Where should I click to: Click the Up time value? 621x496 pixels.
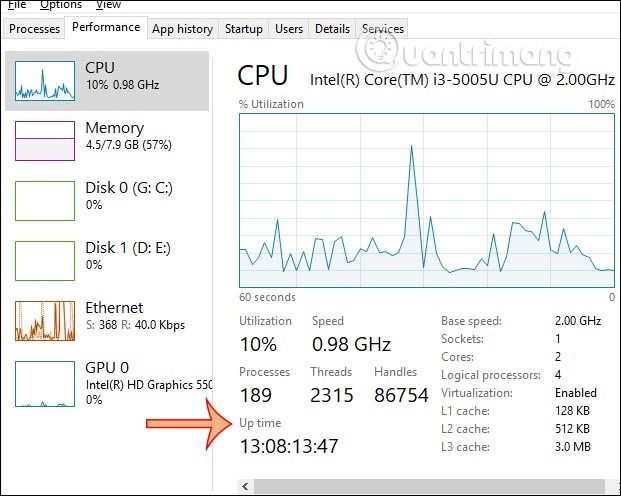(289, 446)
